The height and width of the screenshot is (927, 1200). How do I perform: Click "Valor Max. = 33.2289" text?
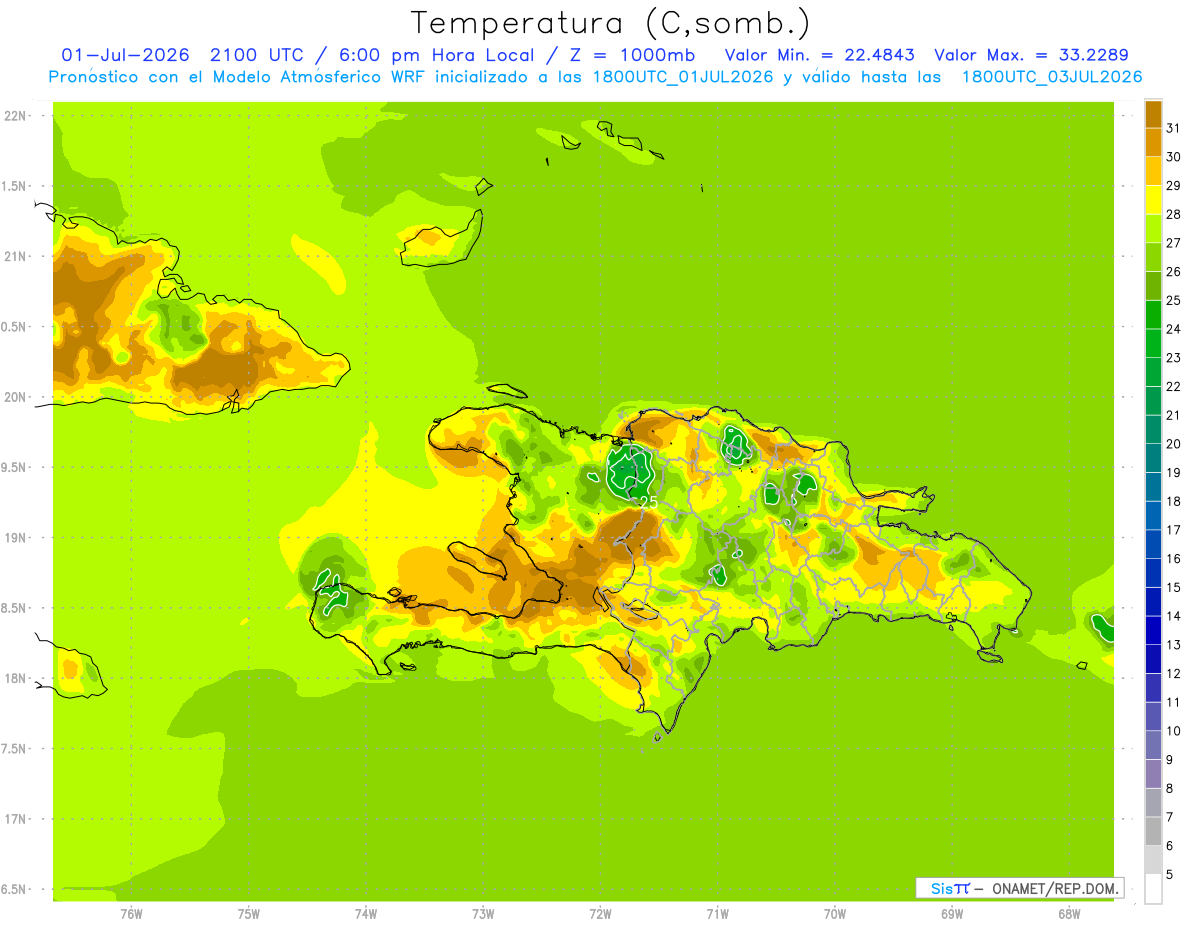[x=1031, y=55]
